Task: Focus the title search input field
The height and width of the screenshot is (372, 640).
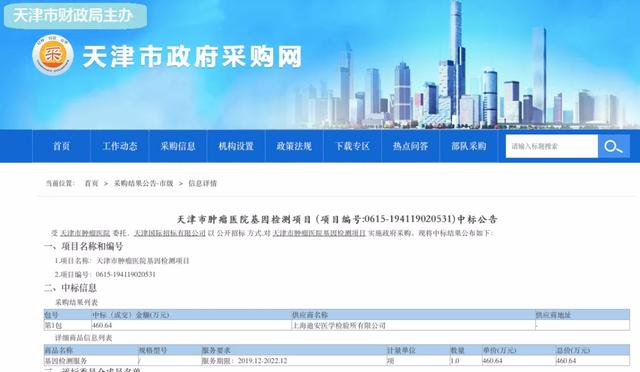Action: [x=552, y=146]
